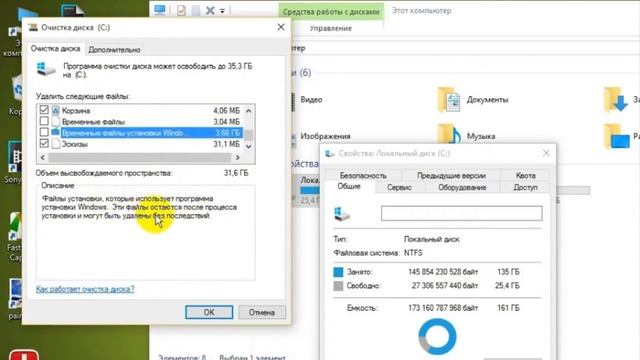Click the vertical scrollbar thumb in file list
640x360 pixels.
(x=248, y=134)
